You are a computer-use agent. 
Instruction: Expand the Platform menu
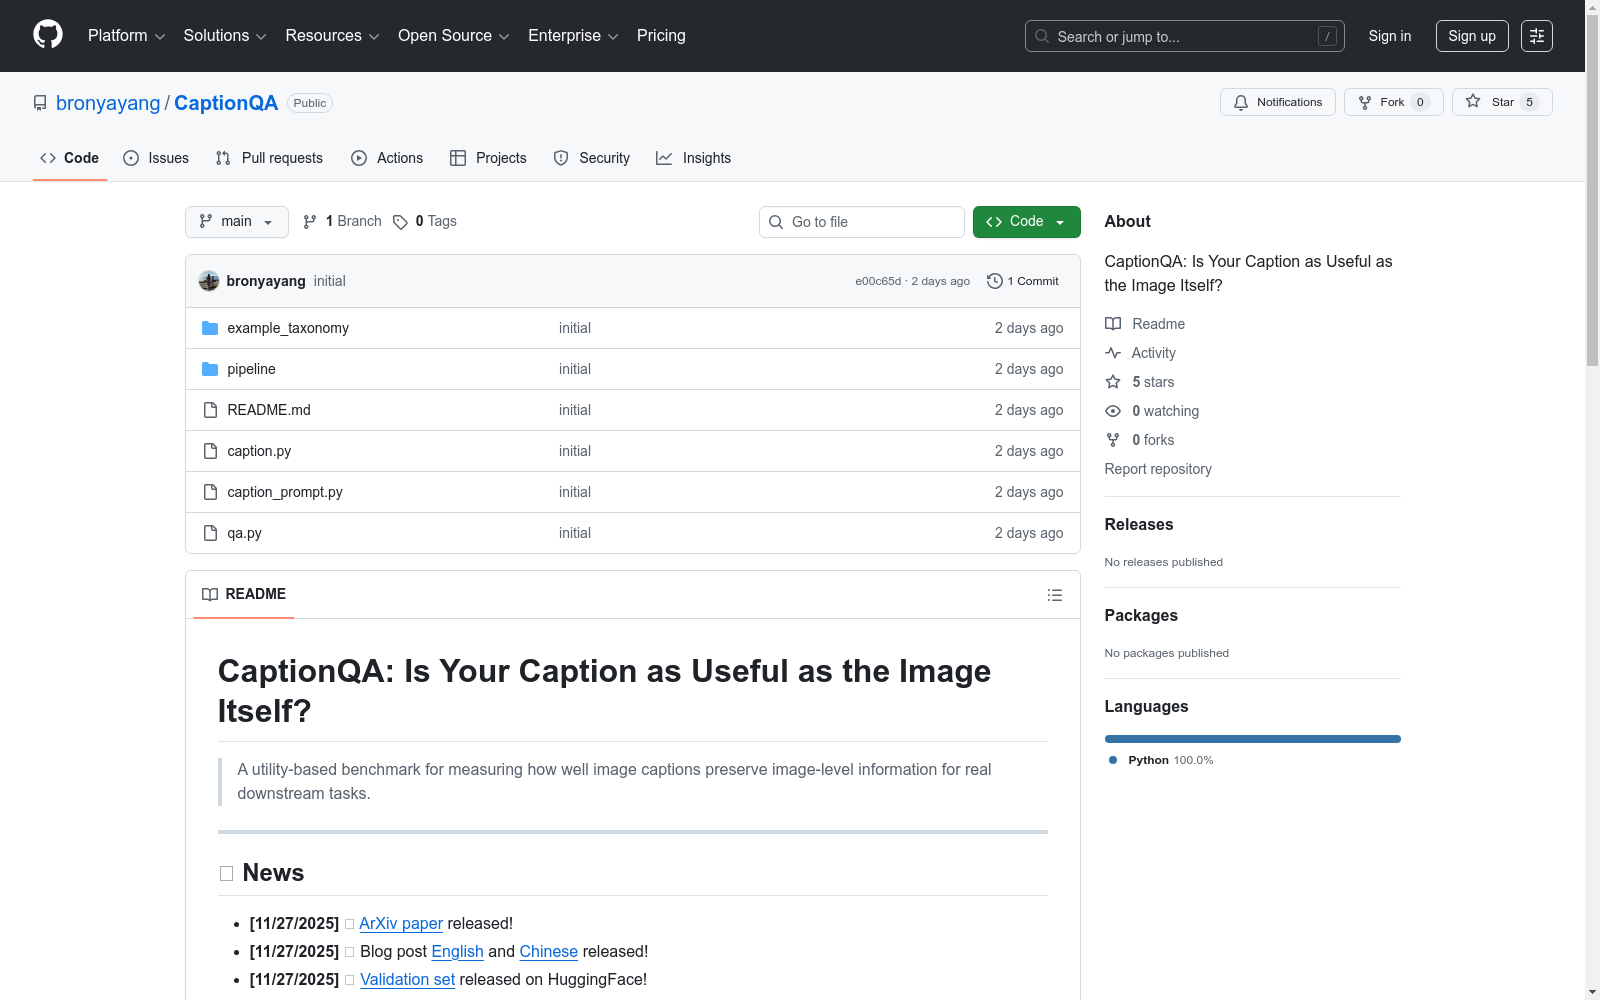(x=126, y=36)
